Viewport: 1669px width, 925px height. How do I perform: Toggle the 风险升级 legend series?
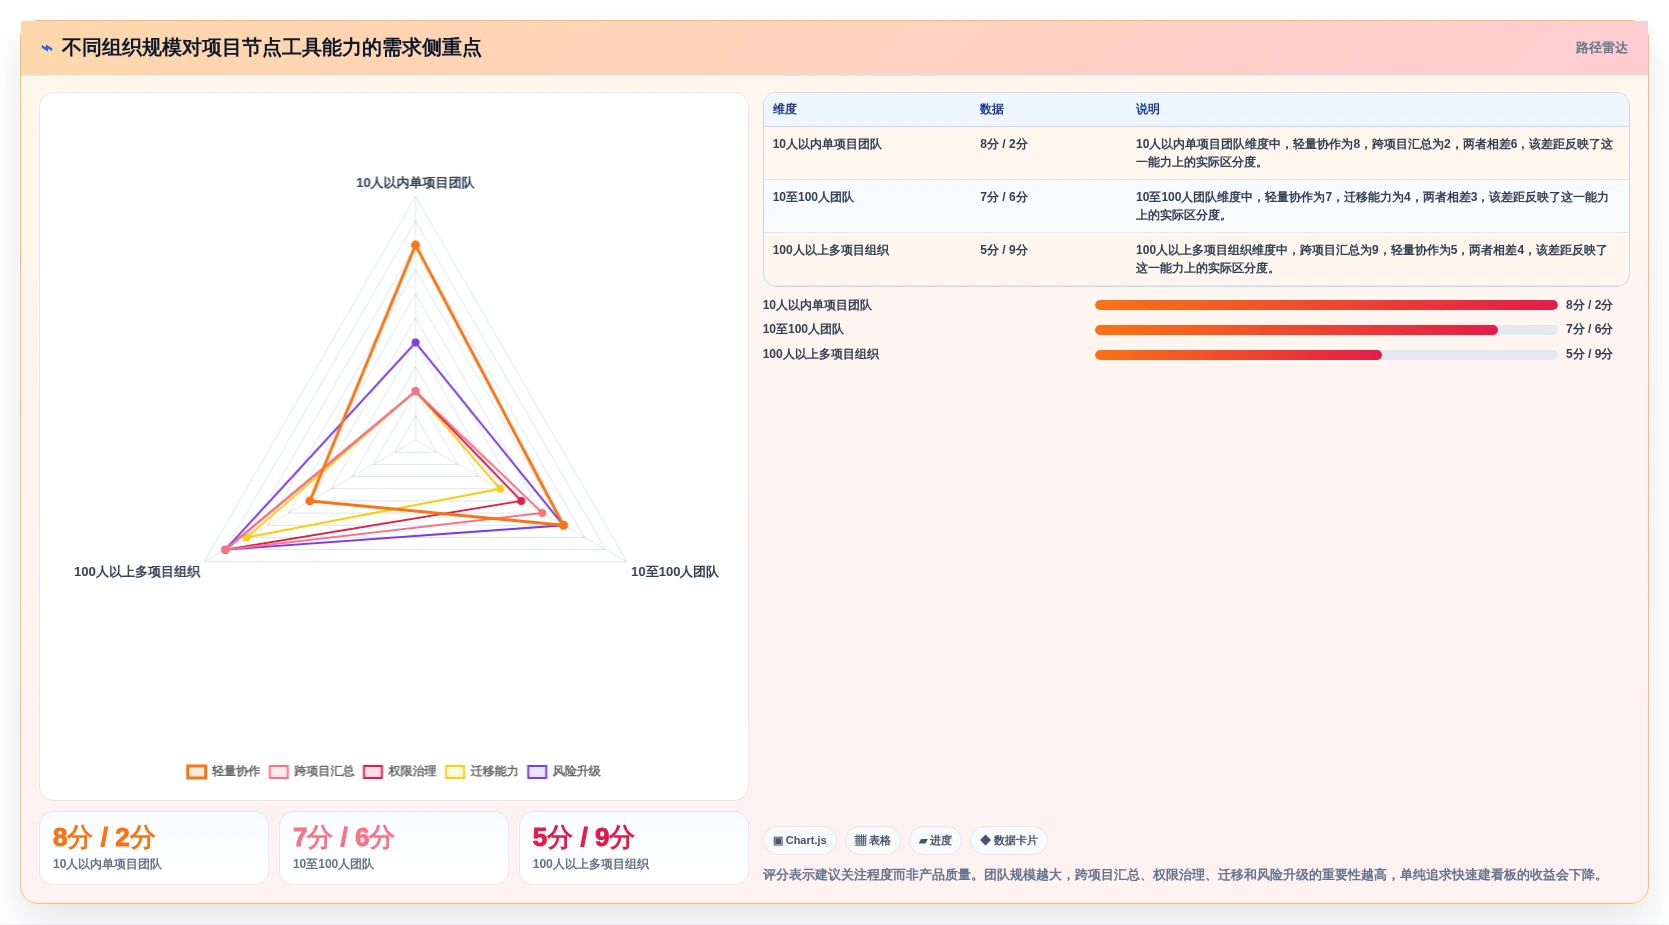(x=564, y=771)
